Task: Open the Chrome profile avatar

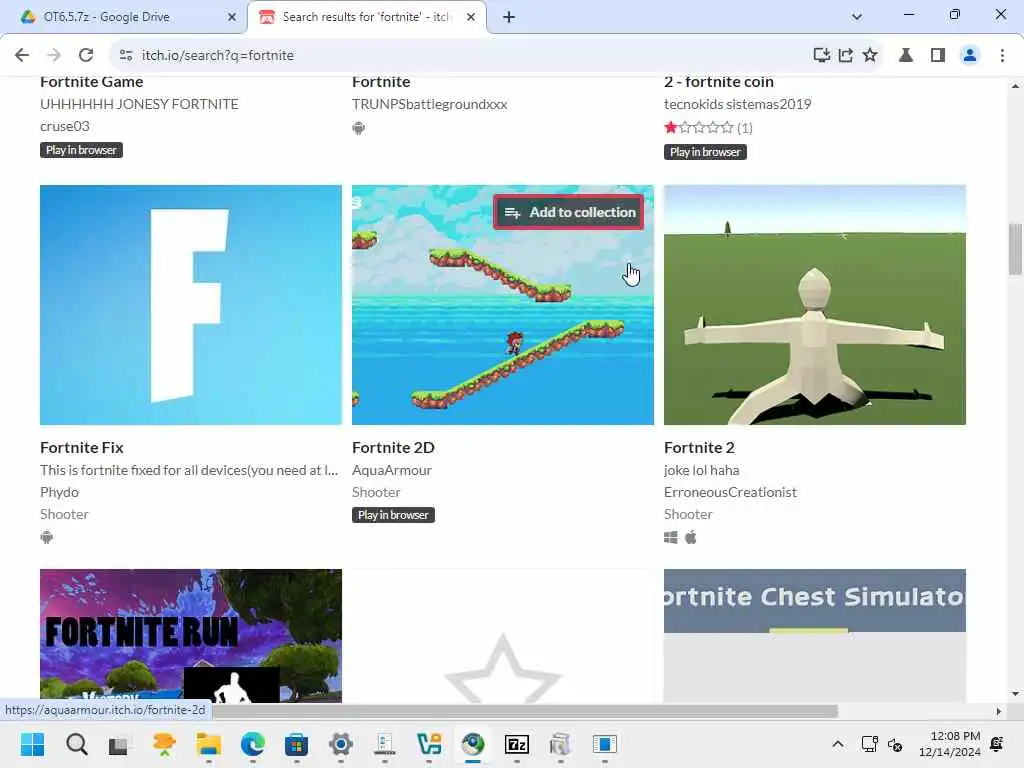Action: pyautogui.click(x=970, y=56)
